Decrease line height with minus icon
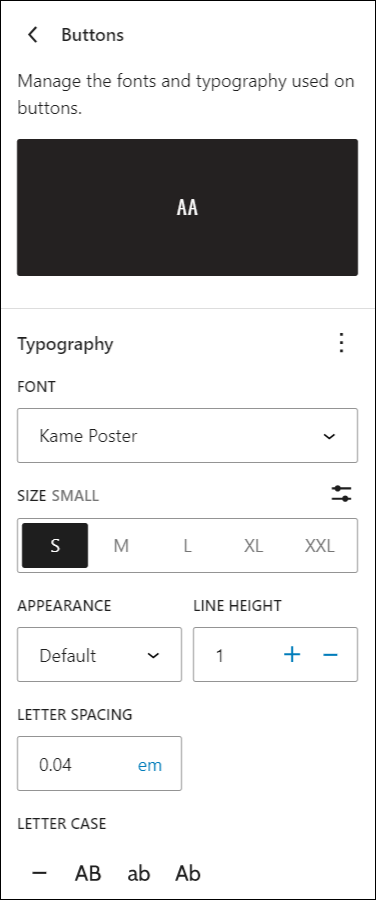 click(330, 654)
